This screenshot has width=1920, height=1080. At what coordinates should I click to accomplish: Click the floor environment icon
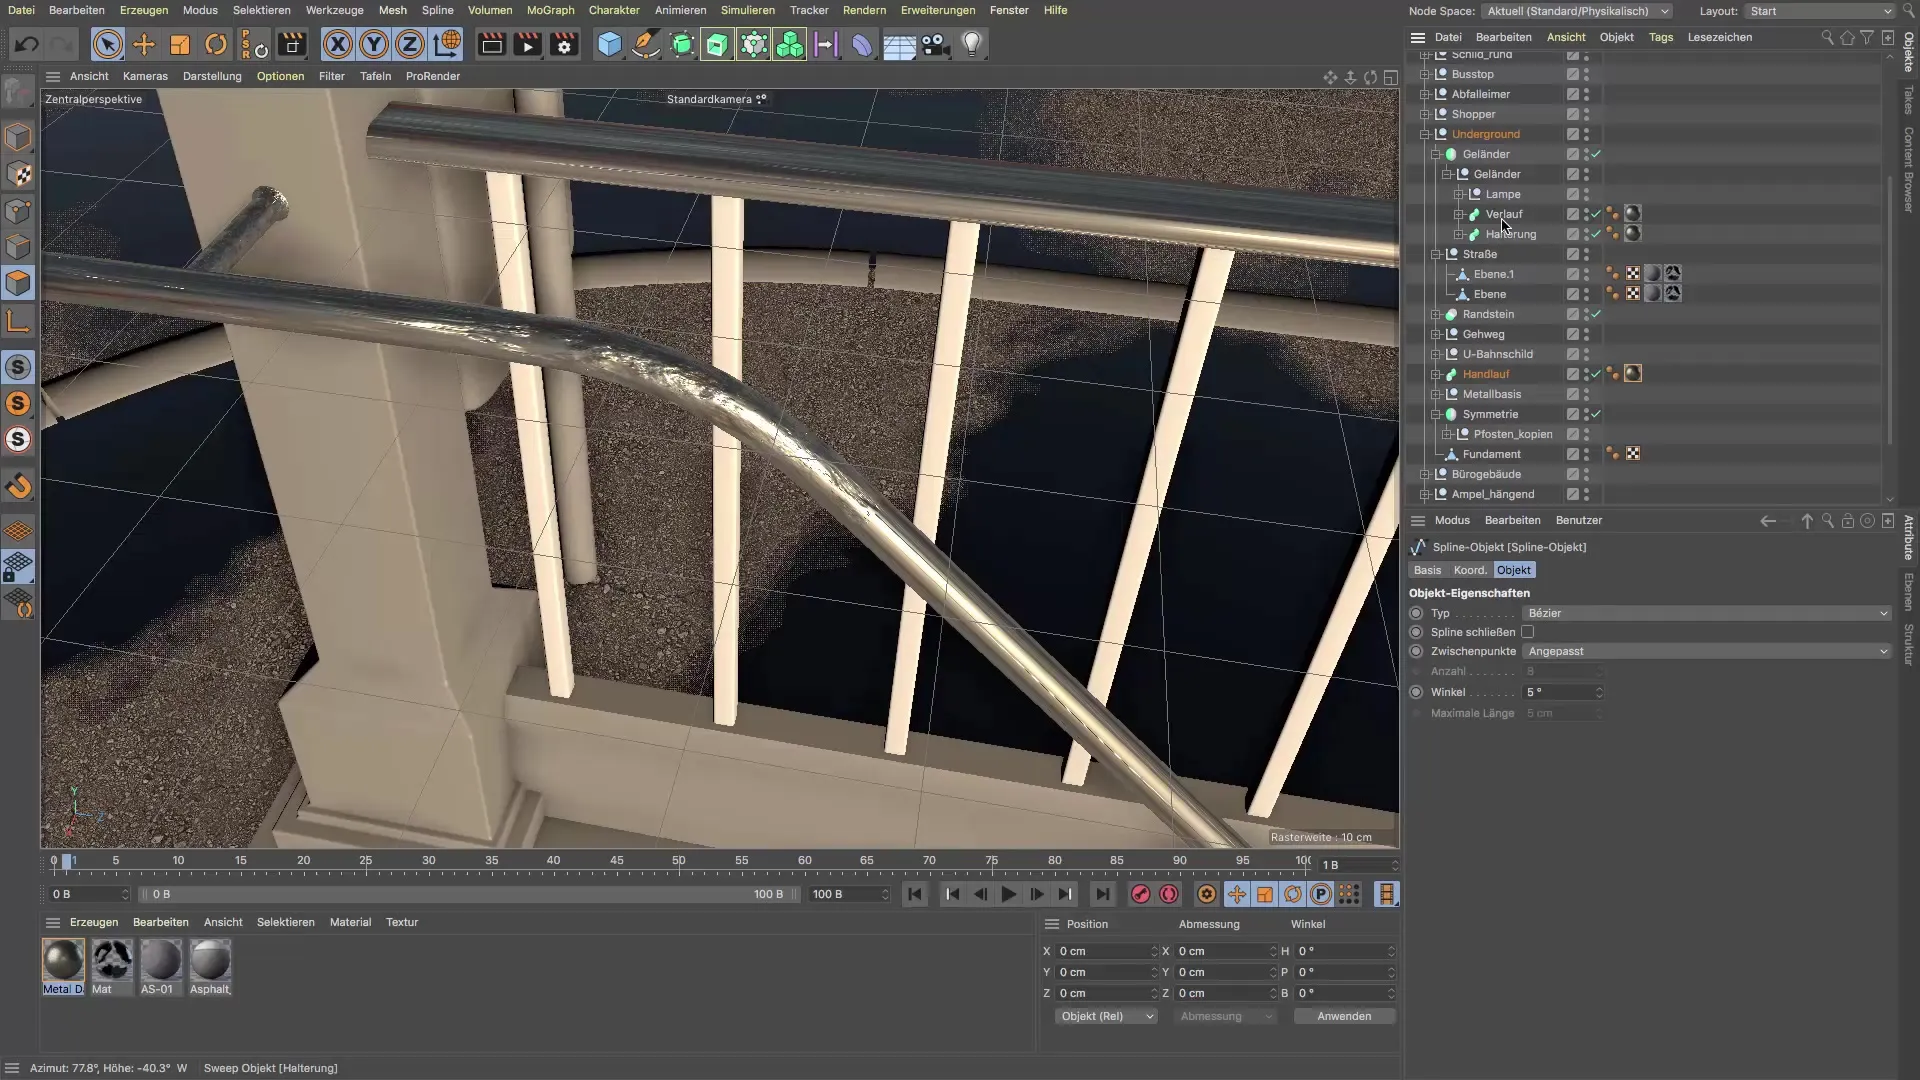coord(899,44)
